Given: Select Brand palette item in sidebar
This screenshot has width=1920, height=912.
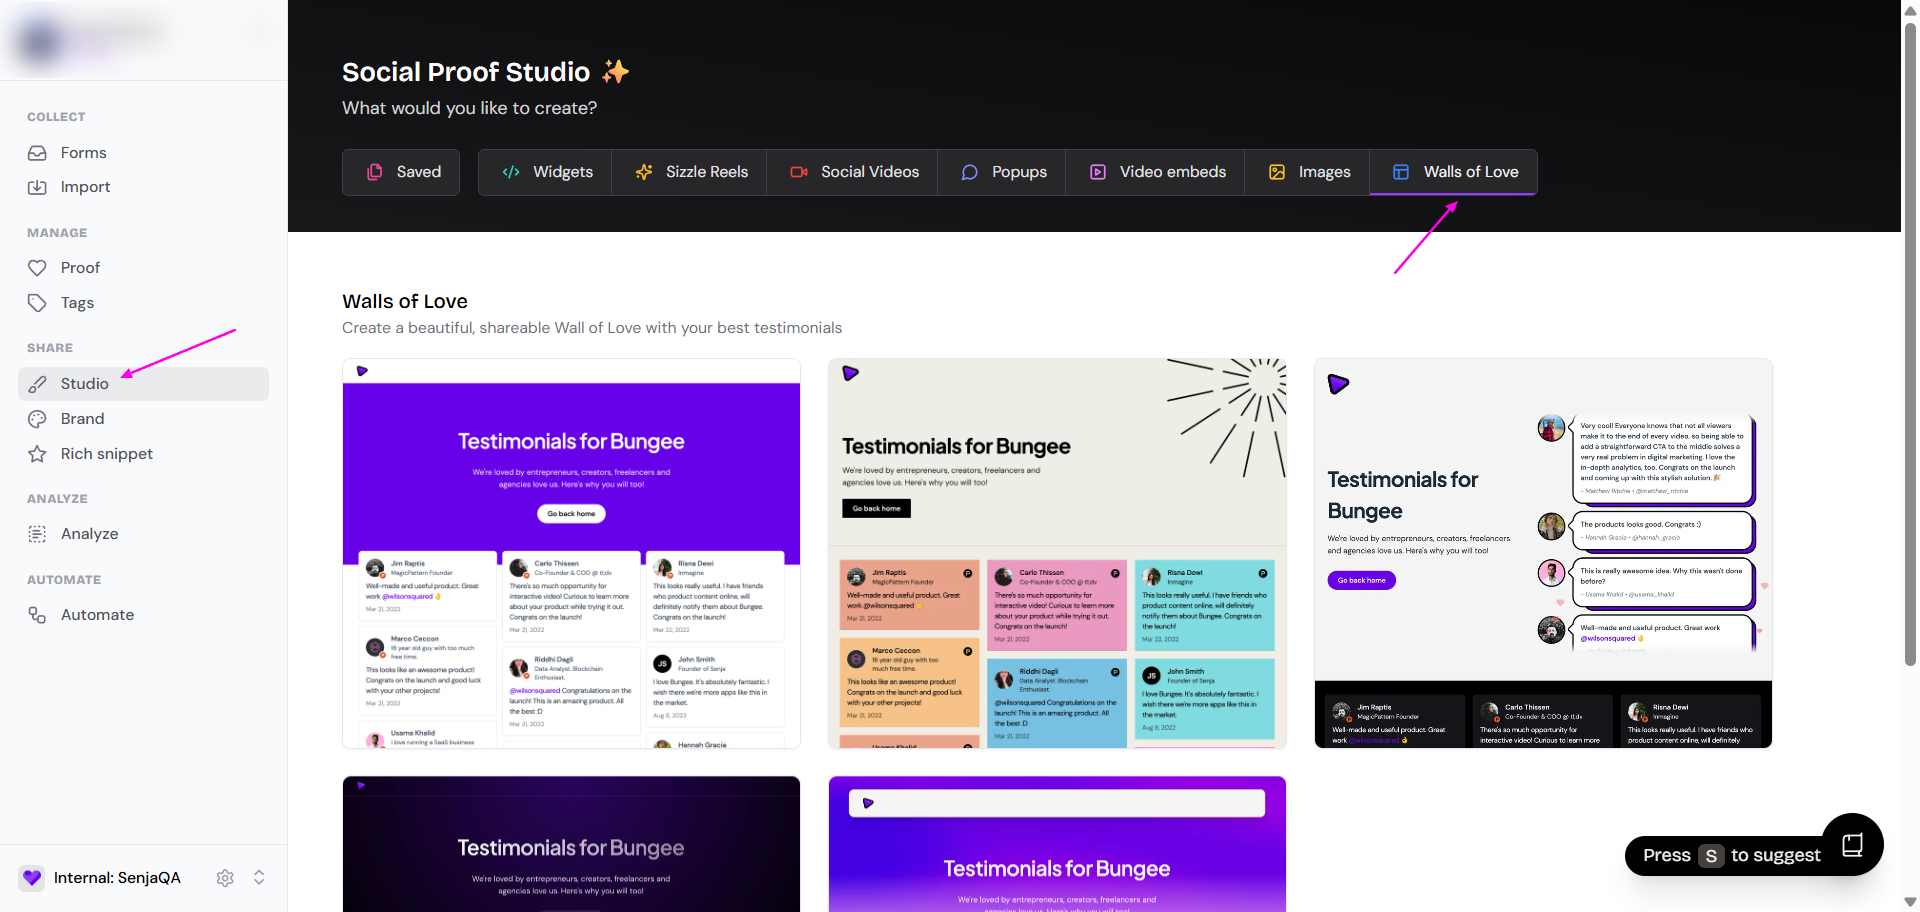Looking at the screenshot, I should click(82, 419).
